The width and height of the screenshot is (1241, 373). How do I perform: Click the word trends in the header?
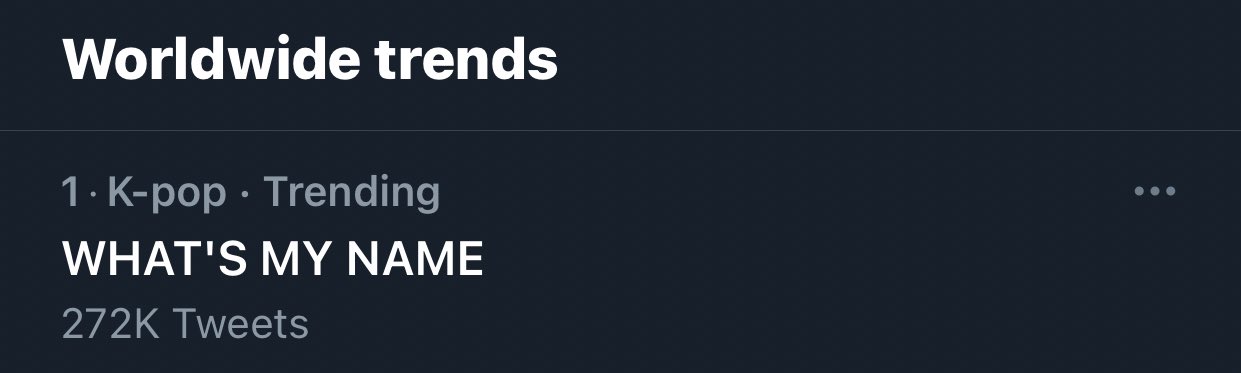[467, 60]
